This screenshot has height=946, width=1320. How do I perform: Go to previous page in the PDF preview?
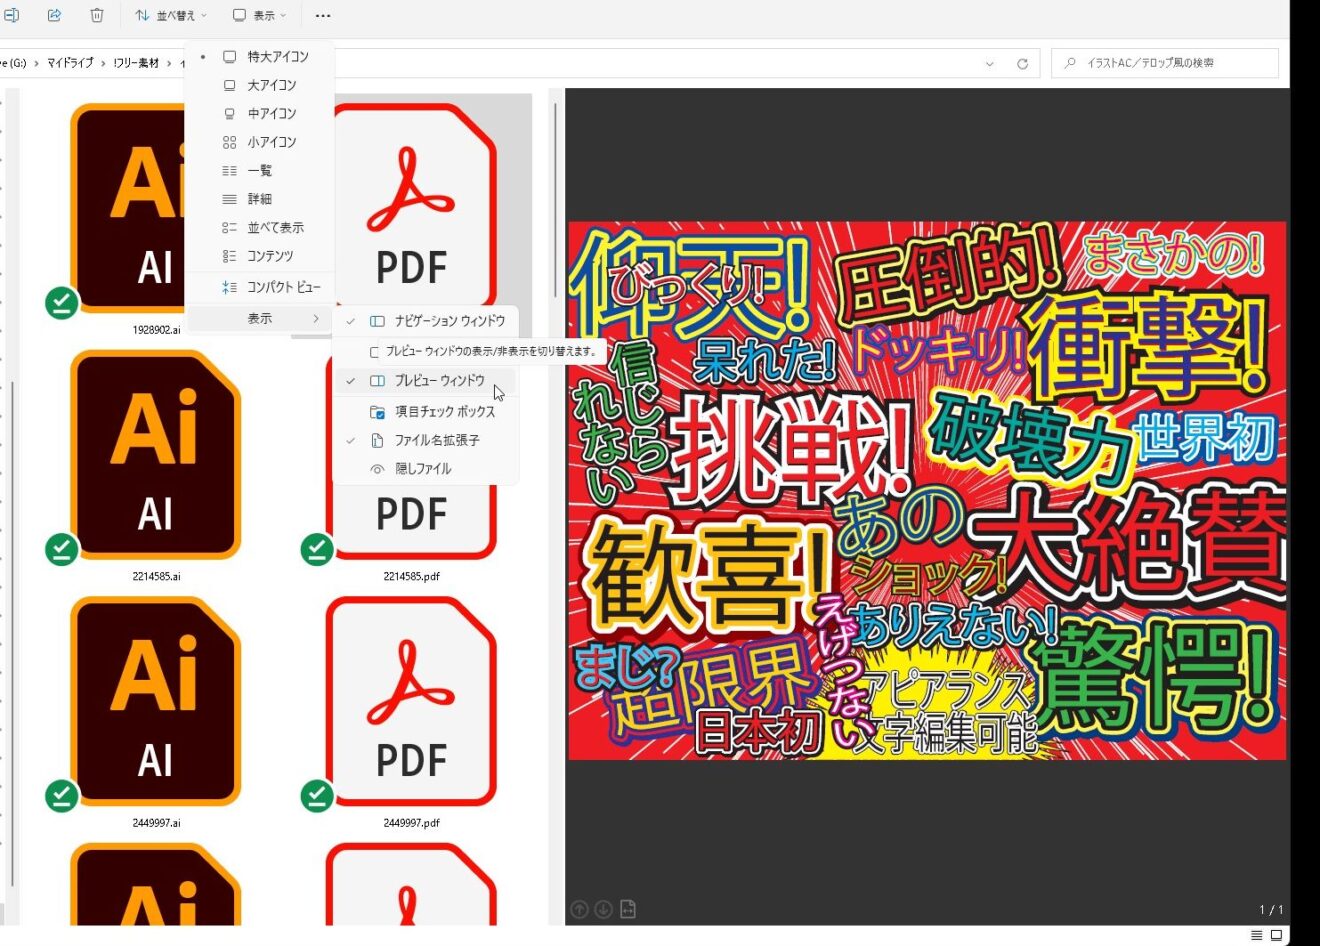(579, 909)
